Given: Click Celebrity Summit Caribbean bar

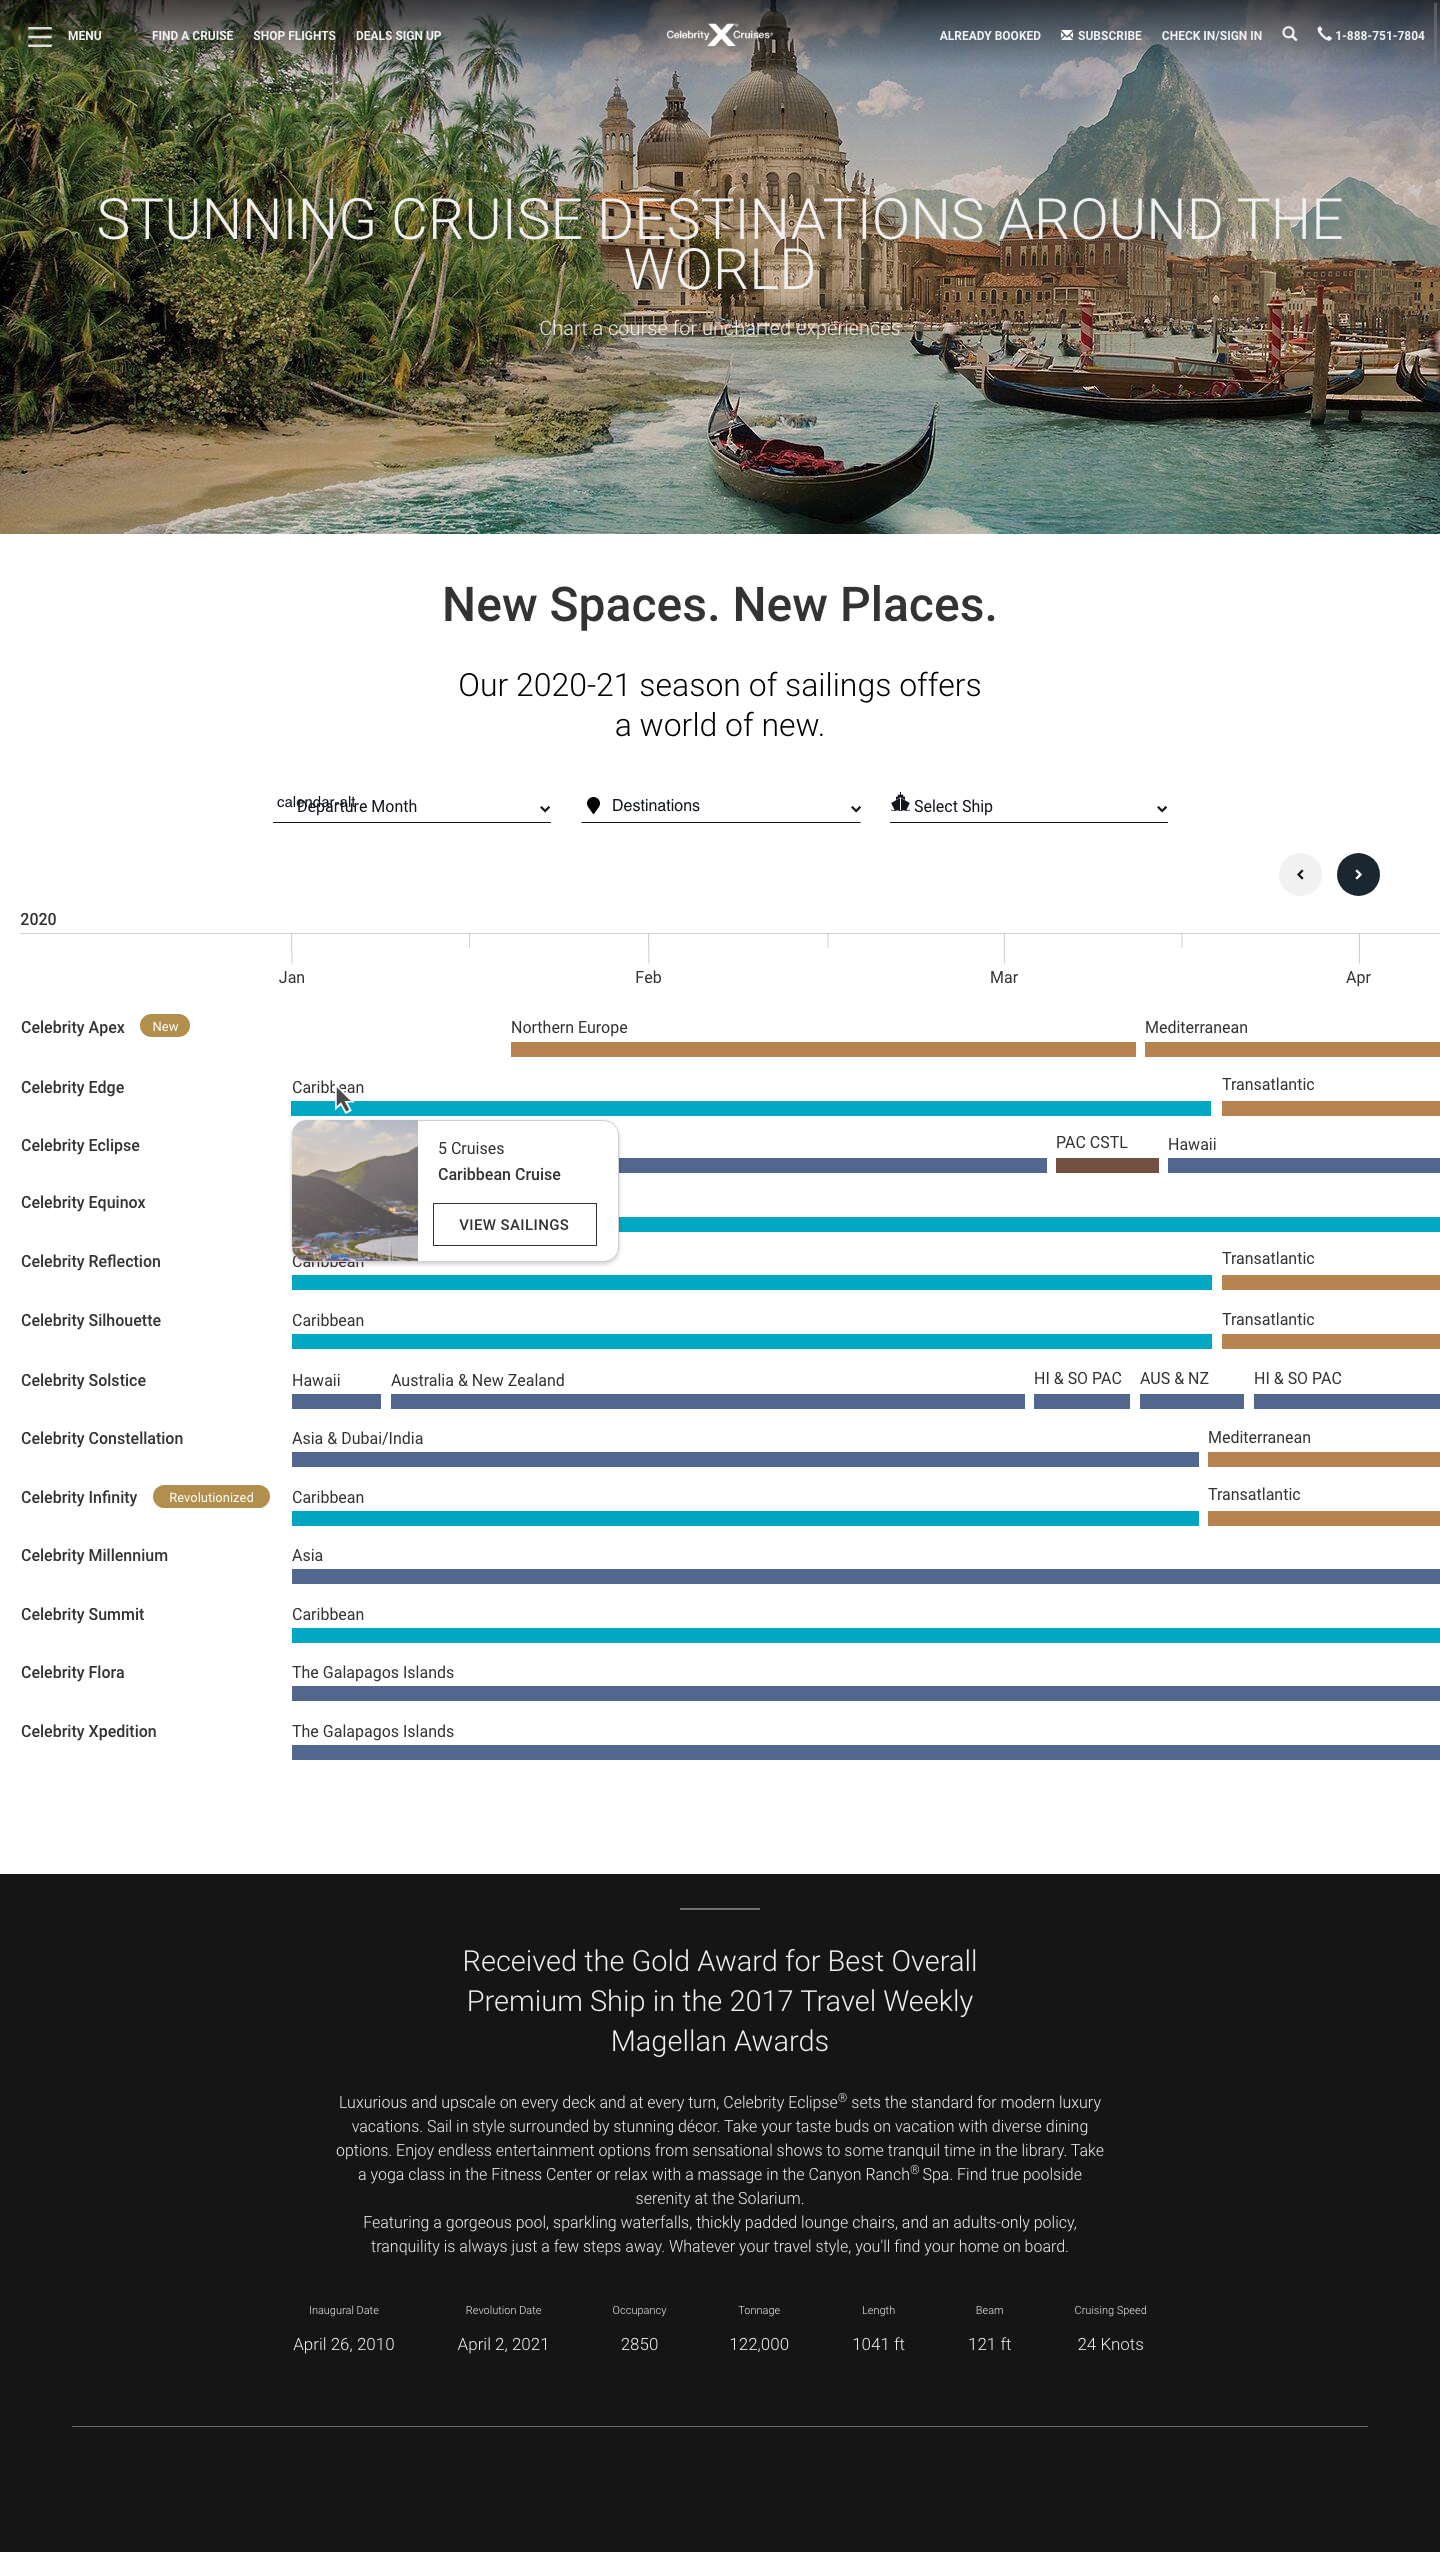Looking at the screenshot, I should (866, 1636).
